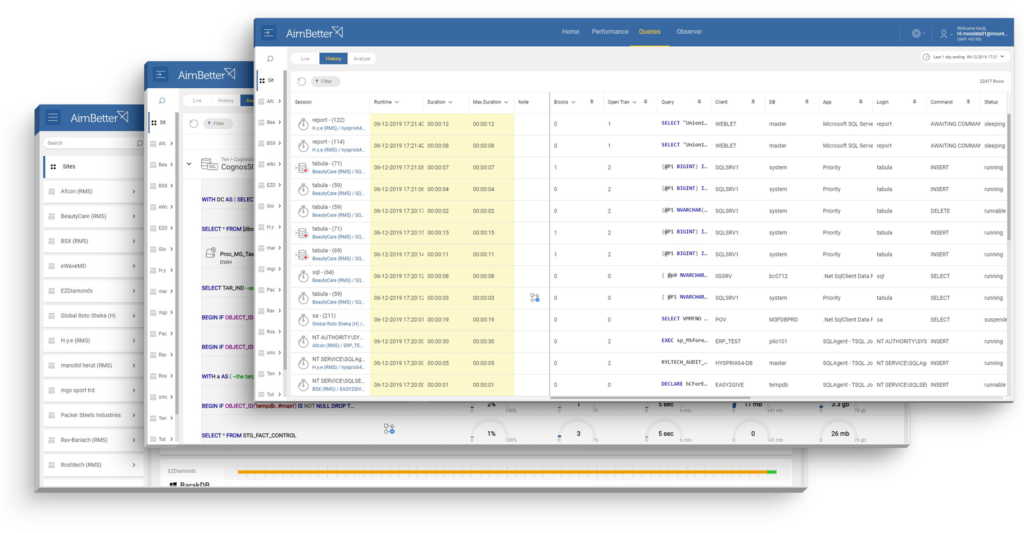Sort by the Duration column dropdown

pos(450,103)
